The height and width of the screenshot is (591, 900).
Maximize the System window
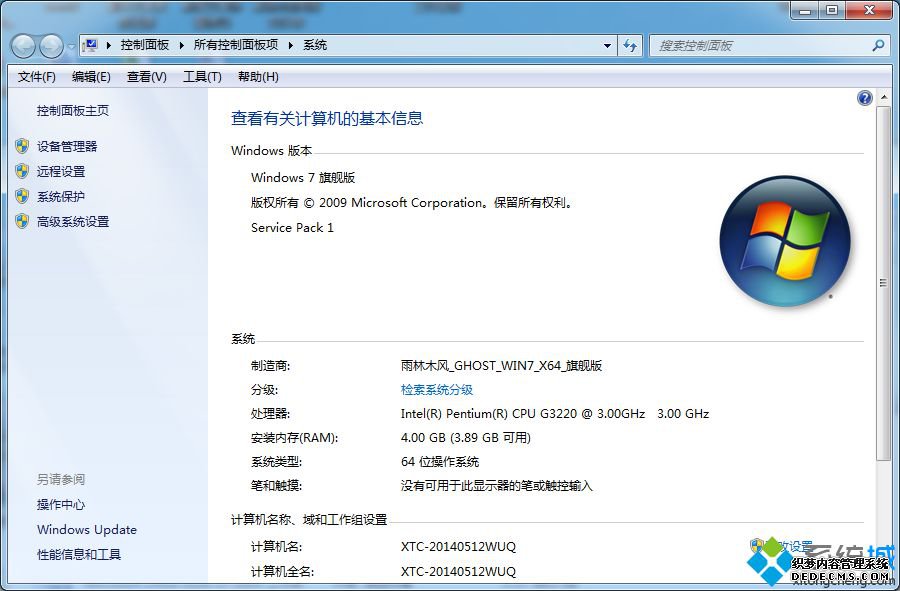[x=832, y=10]
